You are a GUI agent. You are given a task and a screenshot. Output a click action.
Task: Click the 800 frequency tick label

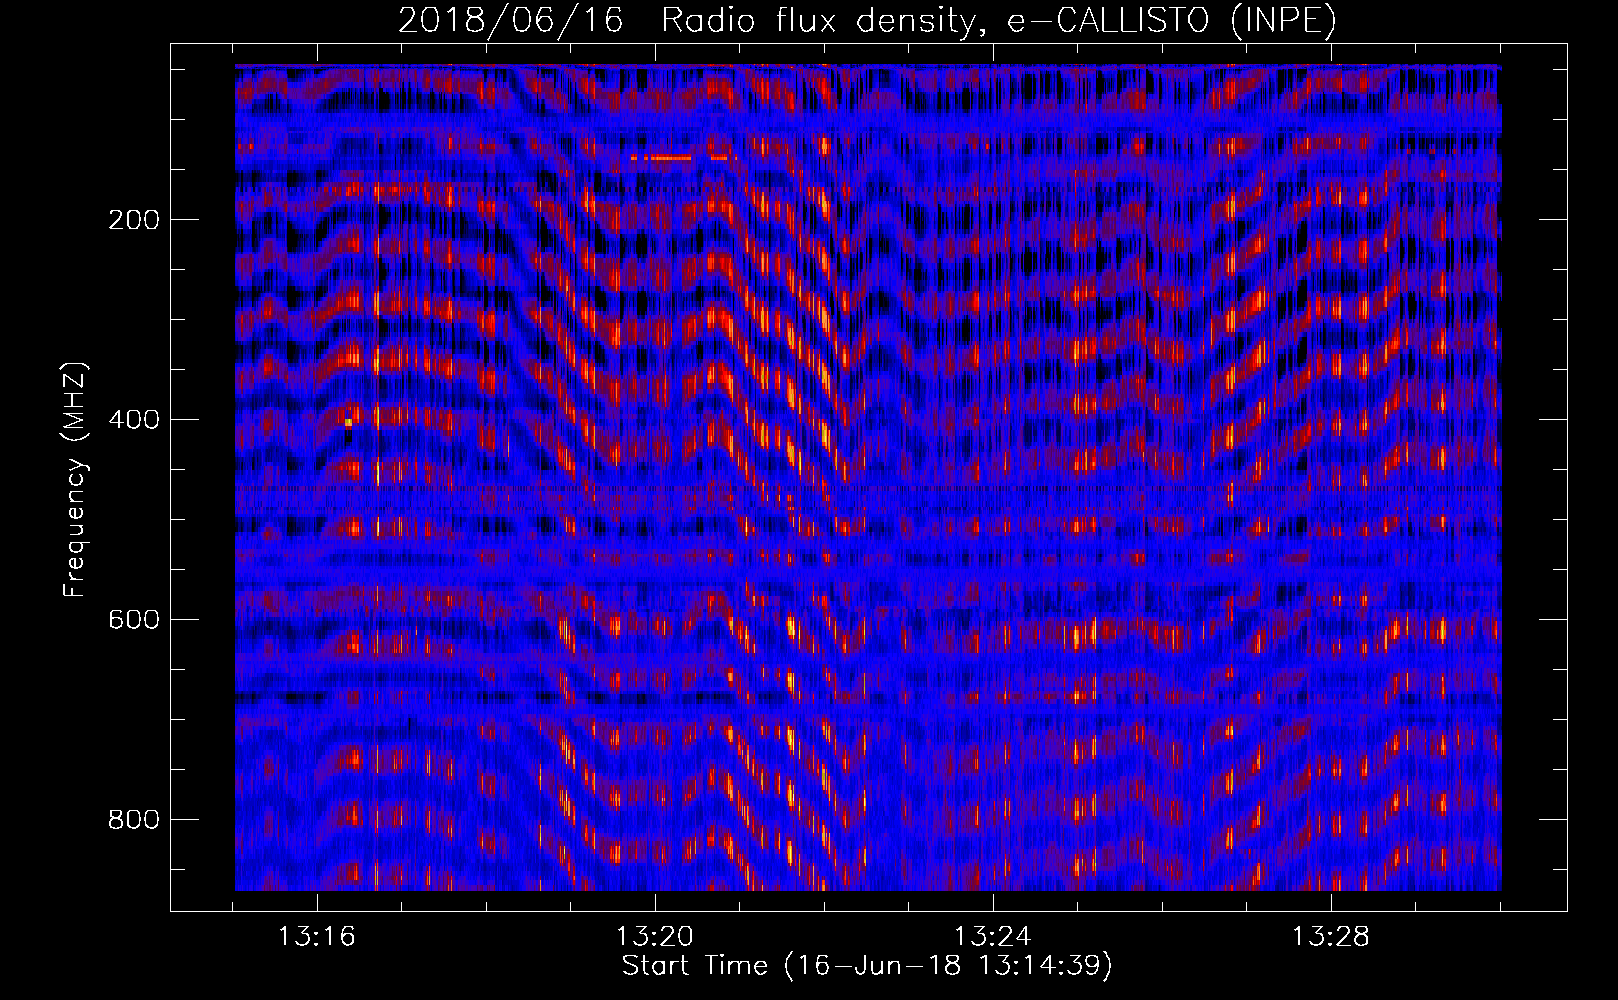pos(134,820)
